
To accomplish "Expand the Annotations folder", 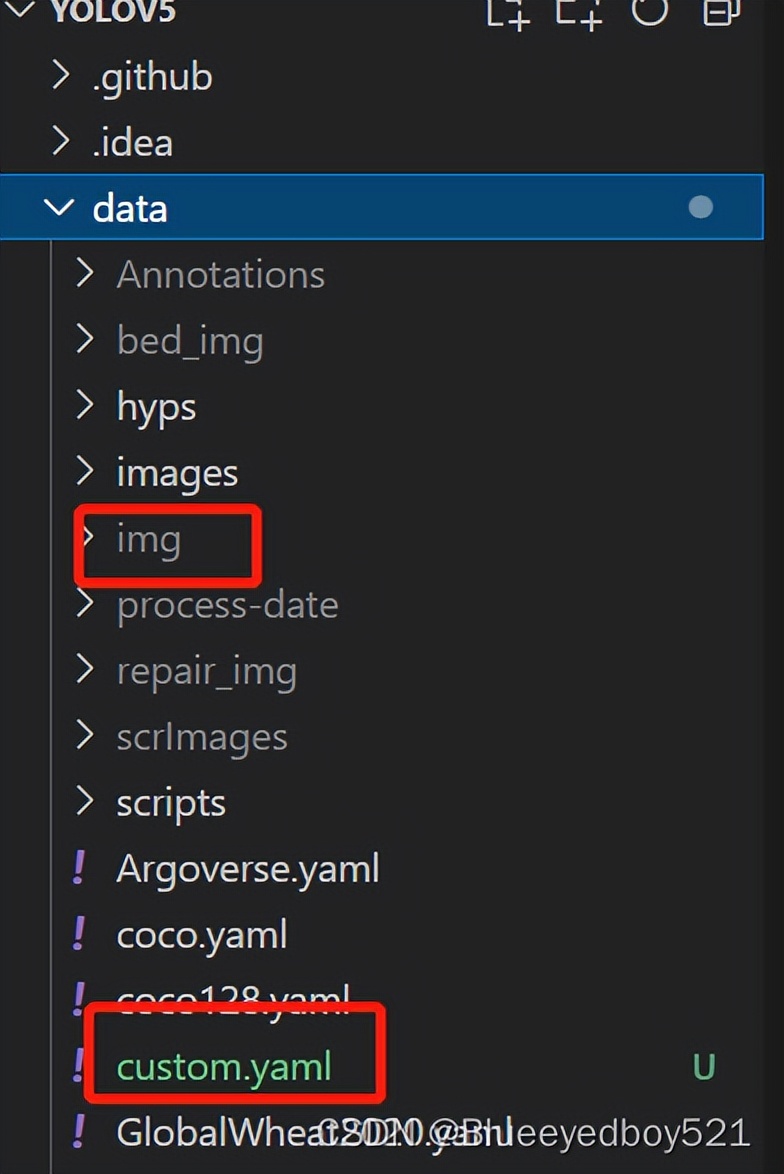I will point(85,274).
